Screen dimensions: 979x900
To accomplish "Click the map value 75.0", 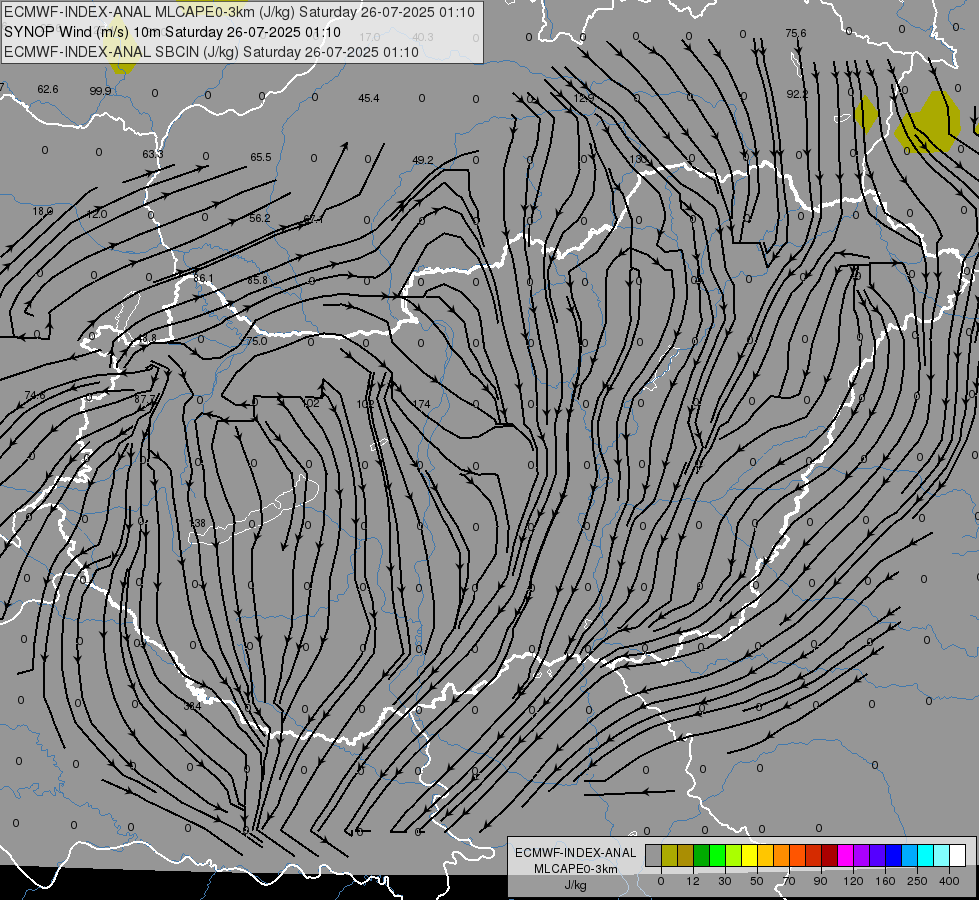I will (256, 341).
